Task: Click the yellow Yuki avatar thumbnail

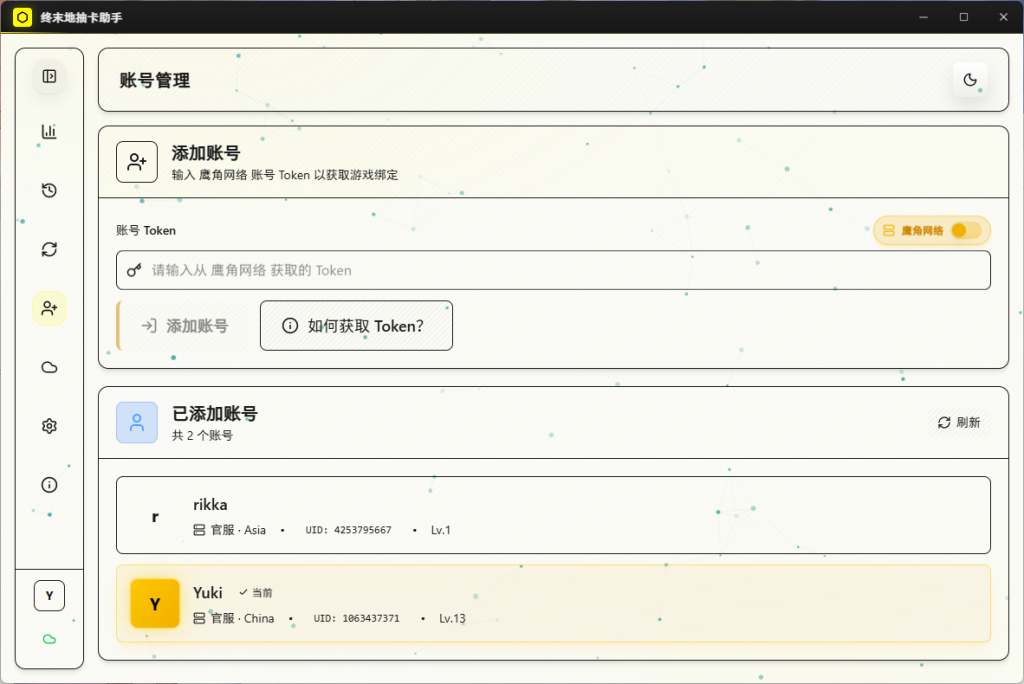Action: coord(155,604)
